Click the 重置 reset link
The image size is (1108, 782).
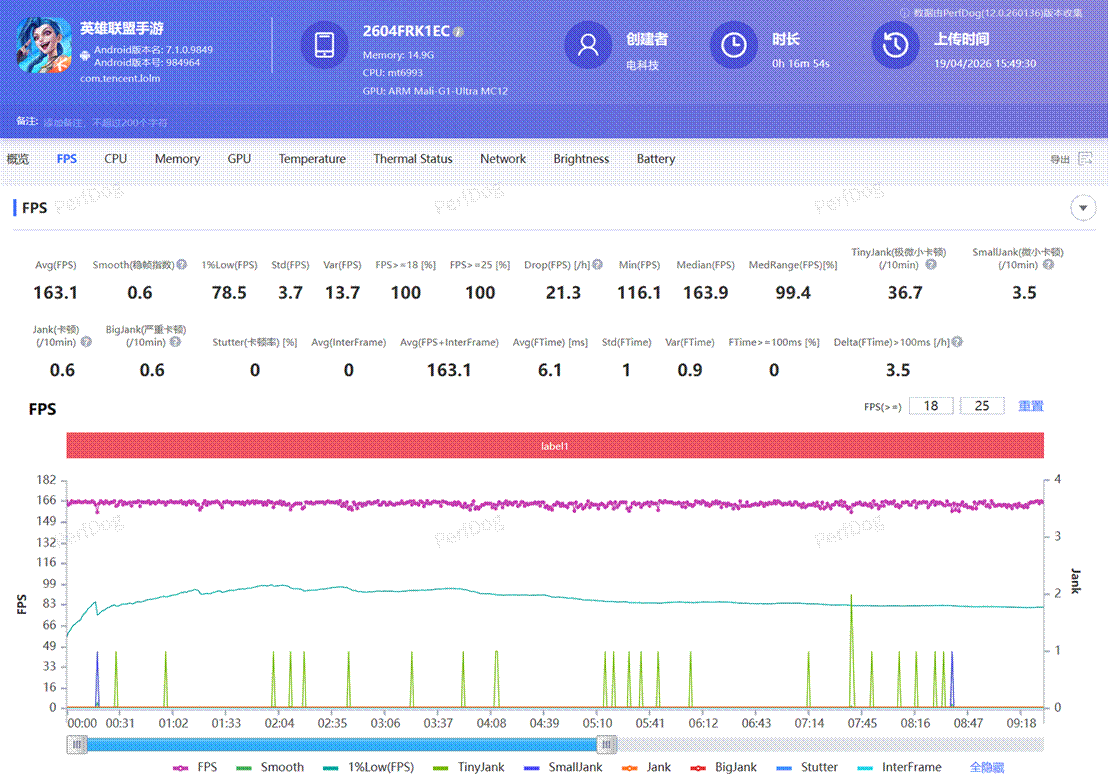1030,406
